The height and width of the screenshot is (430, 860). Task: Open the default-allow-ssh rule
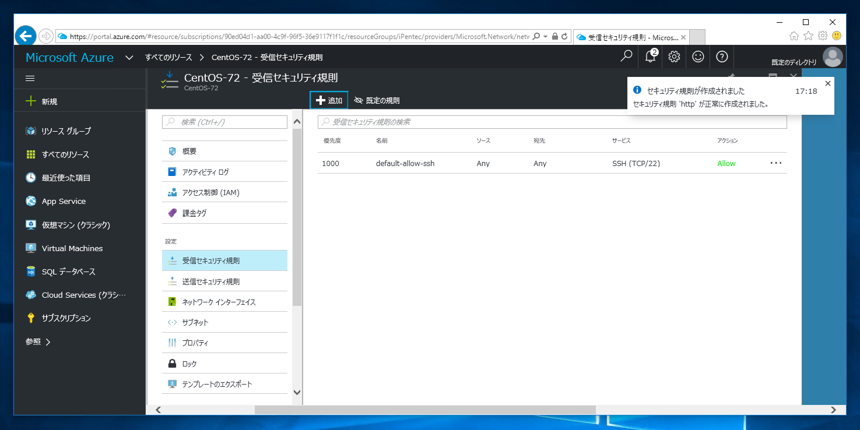click(x=552, y=163)
